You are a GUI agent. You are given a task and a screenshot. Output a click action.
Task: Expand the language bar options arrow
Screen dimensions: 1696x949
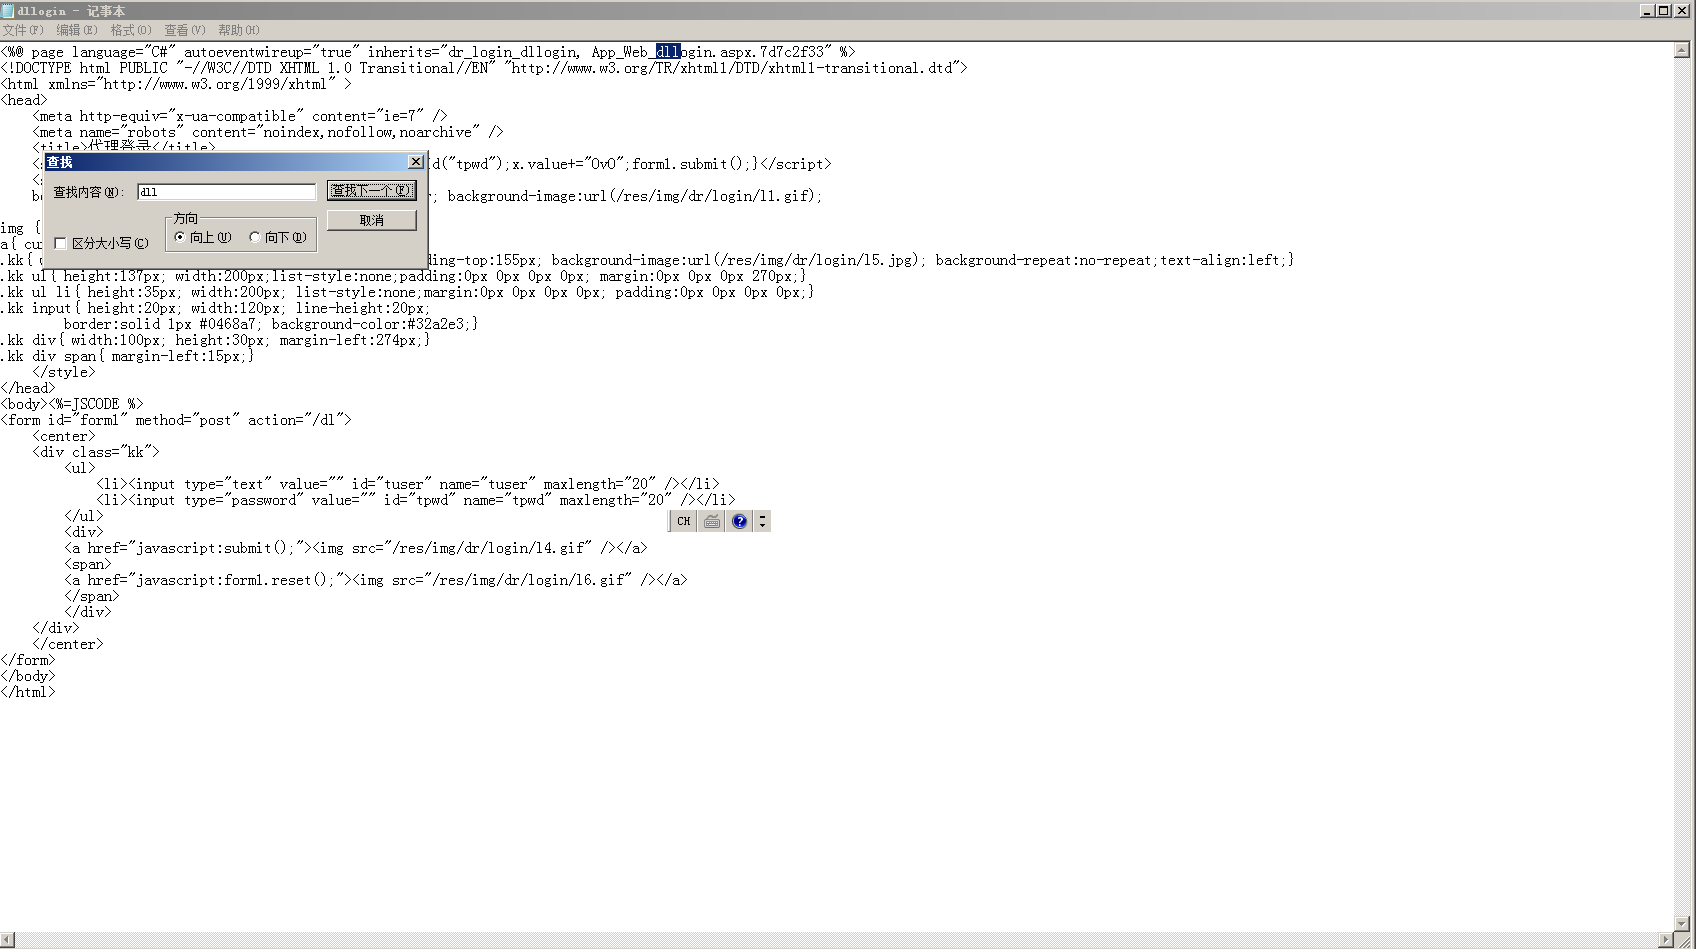(x=762, y=521)
